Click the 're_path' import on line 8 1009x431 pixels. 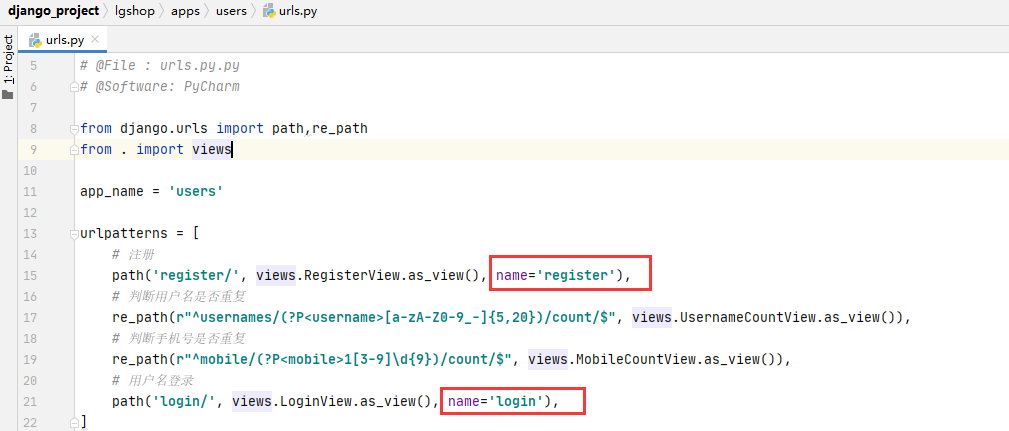tap(340, 129)
